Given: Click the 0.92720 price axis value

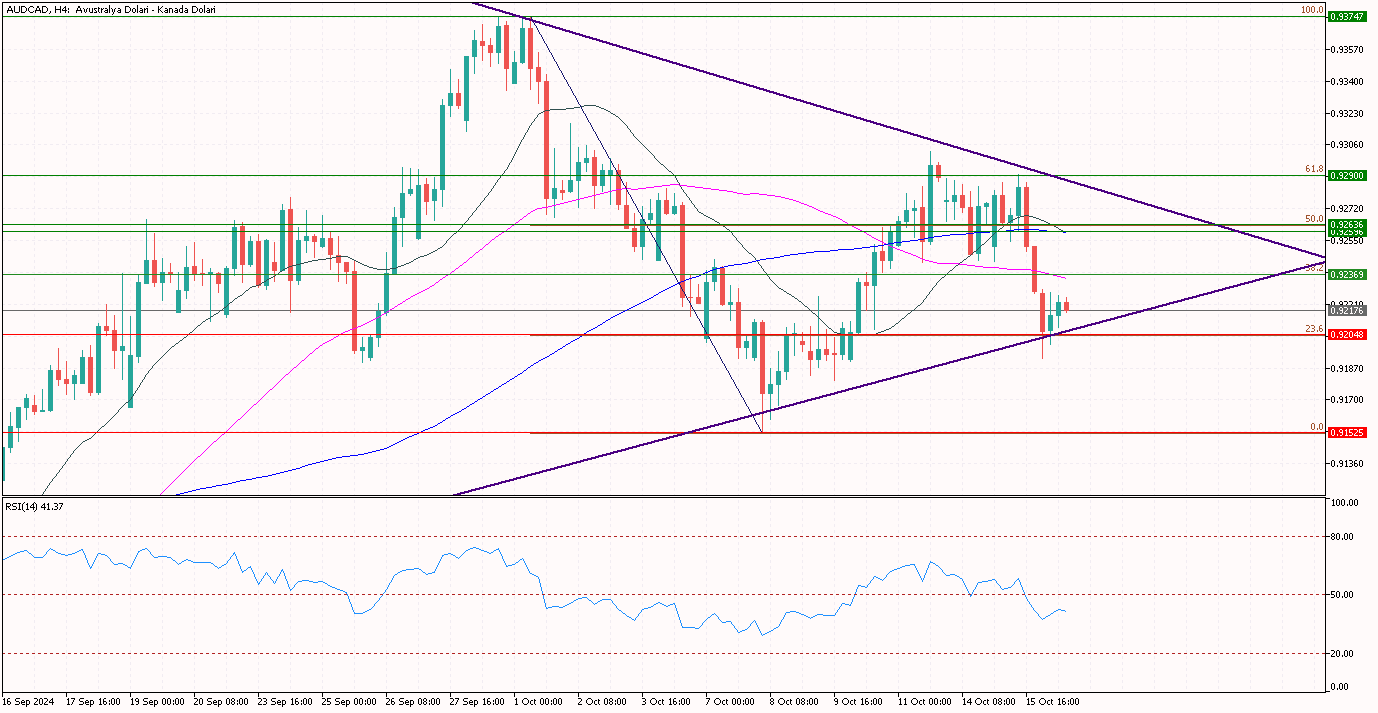Looking at the screenshot, I should (x=1346, y=209).
